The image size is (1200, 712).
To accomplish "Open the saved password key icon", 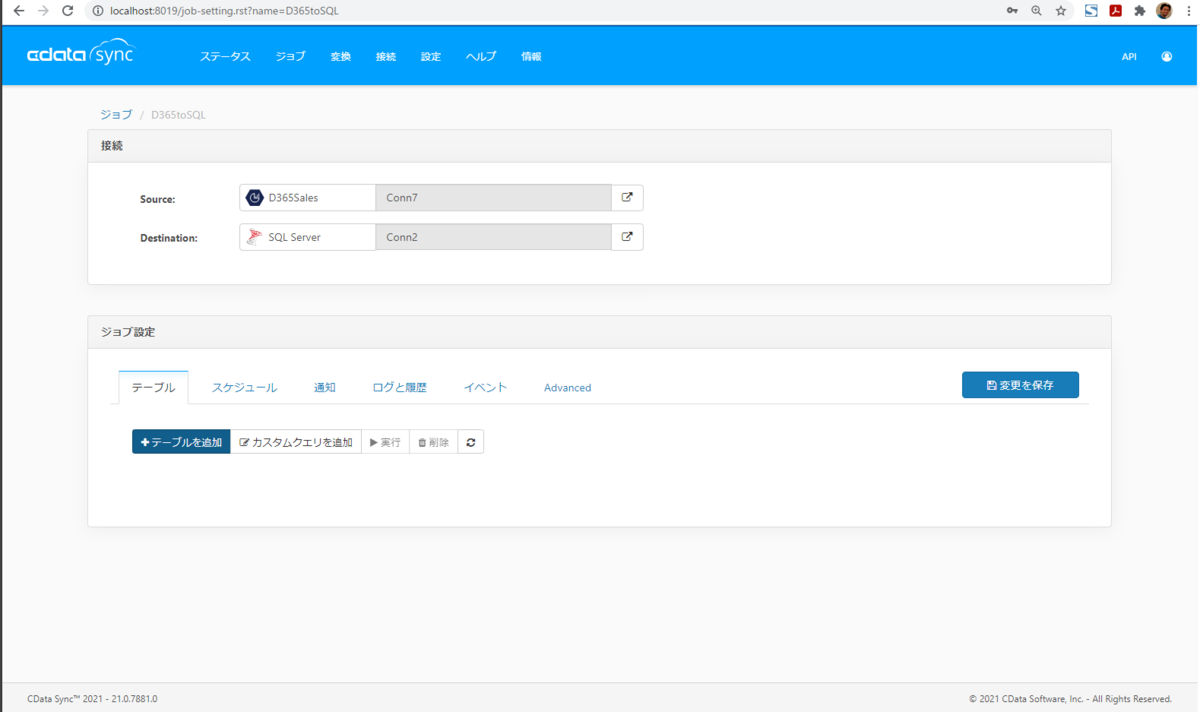I will tap(1012, 11).
